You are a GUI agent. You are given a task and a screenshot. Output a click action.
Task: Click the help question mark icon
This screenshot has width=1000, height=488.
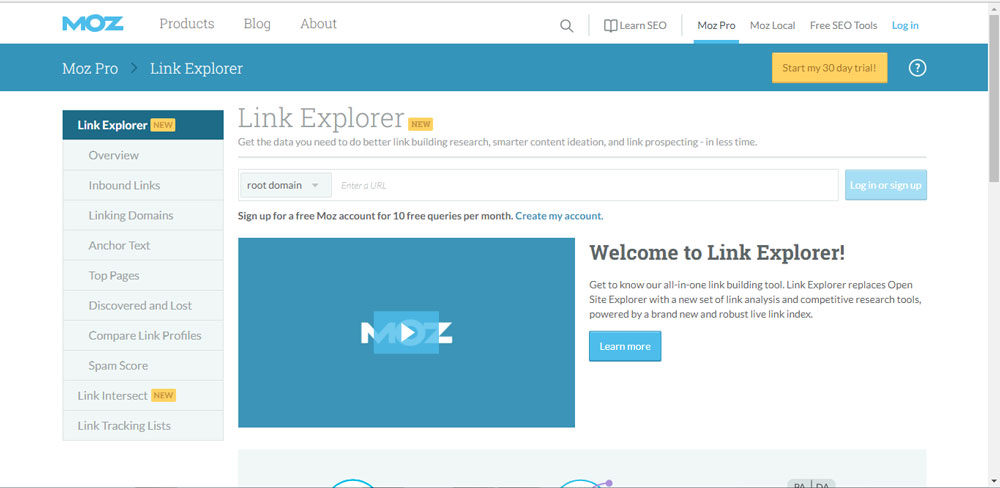(917, 68)
